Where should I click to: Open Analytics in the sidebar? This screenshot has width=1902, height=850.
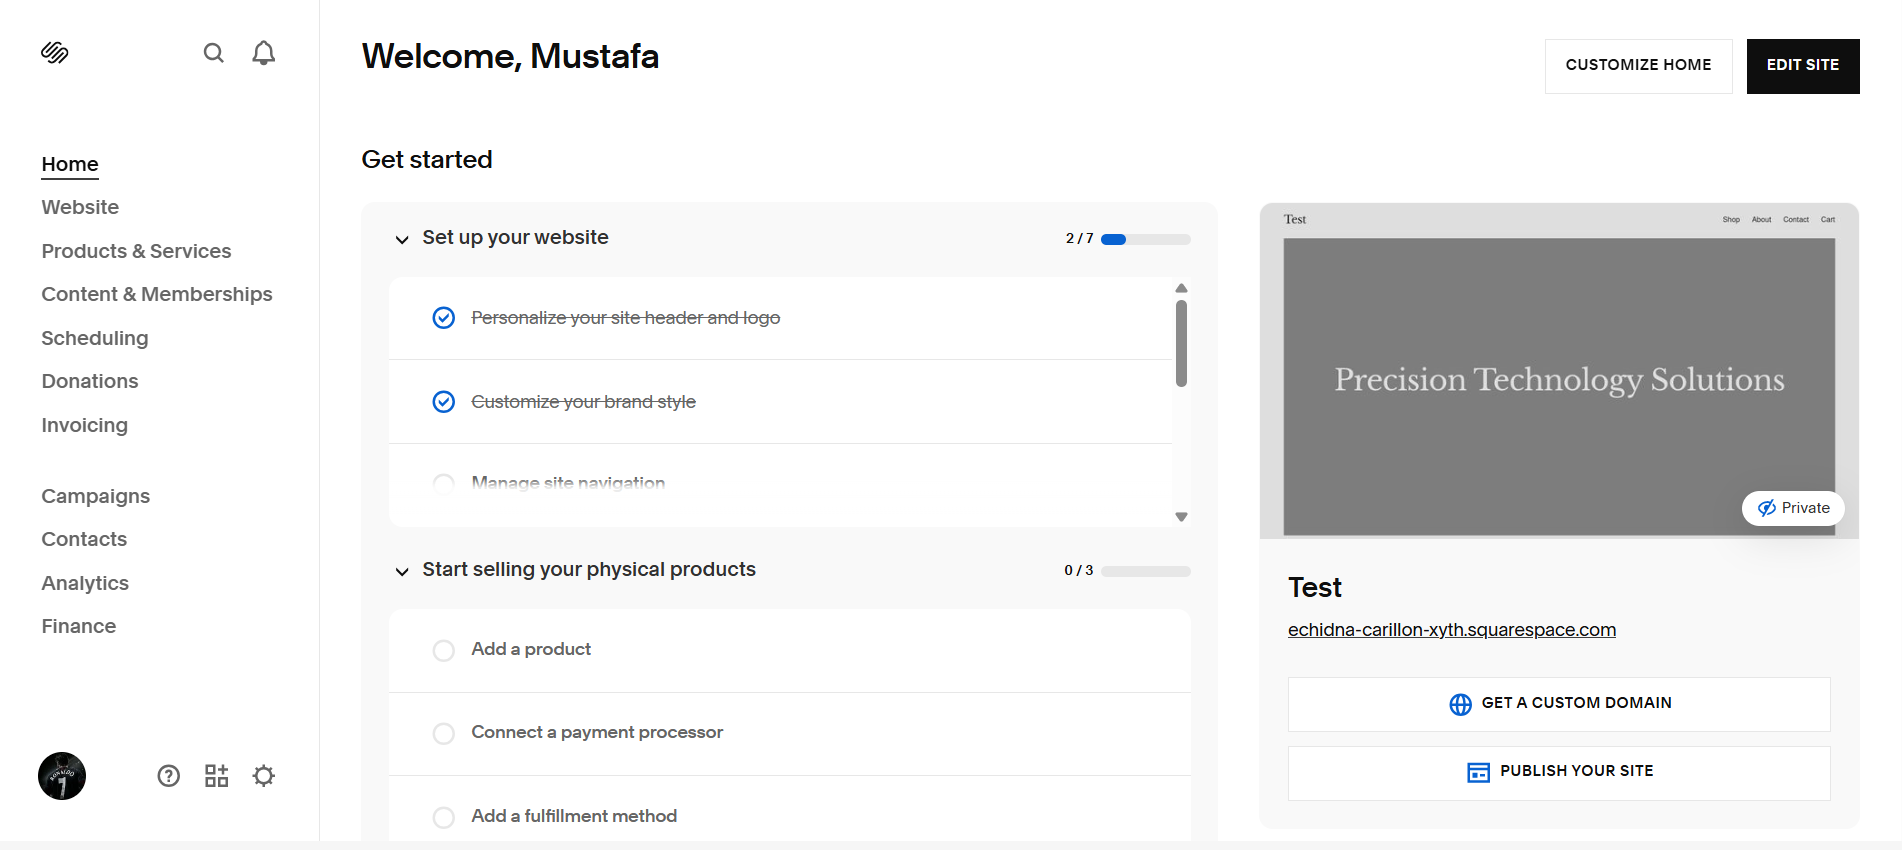tap(85, 583)
